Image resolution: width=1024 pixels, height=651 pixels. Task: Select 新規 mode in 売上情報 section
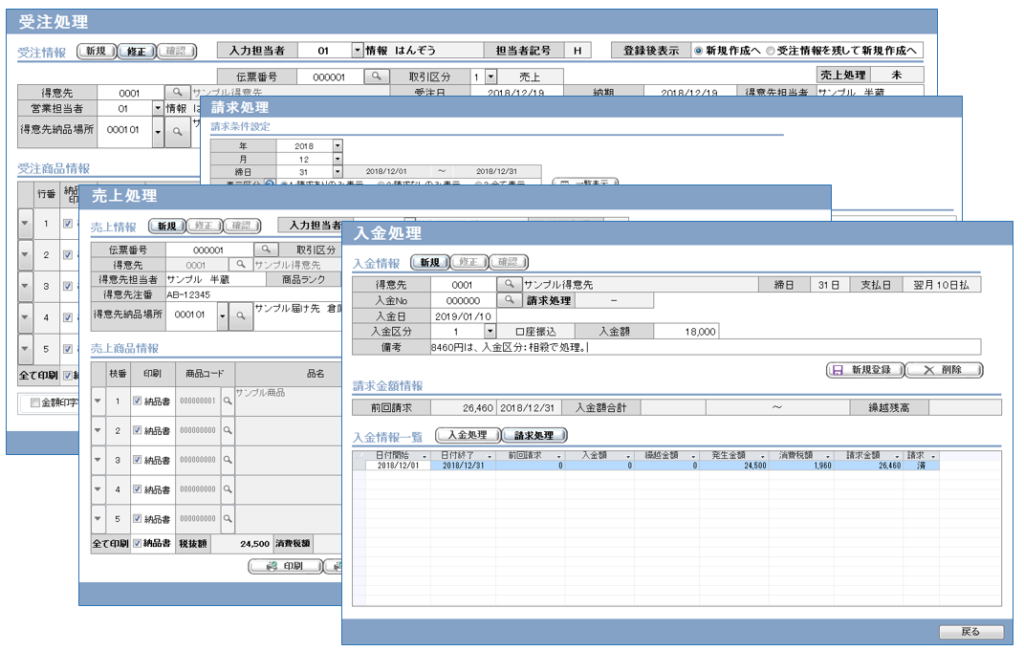[x=167, y=226]
